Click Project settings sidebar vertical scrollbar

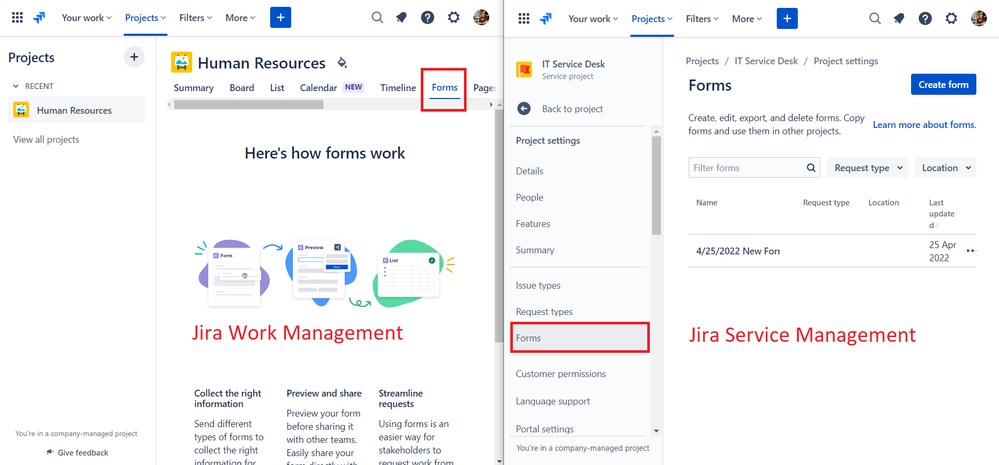point(656,185)
